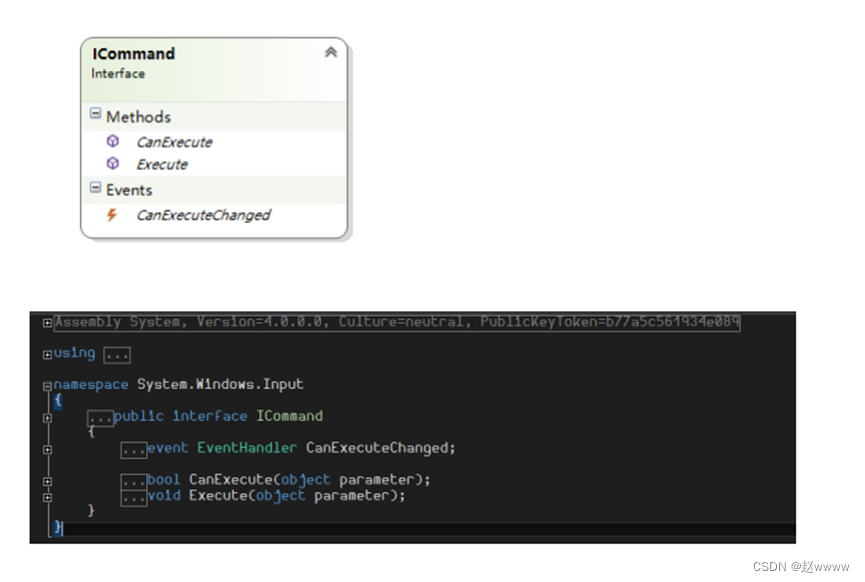Collapse the Methods section minus box
The height and width of the screenshot is (582, 865).
tap(95, 112)
